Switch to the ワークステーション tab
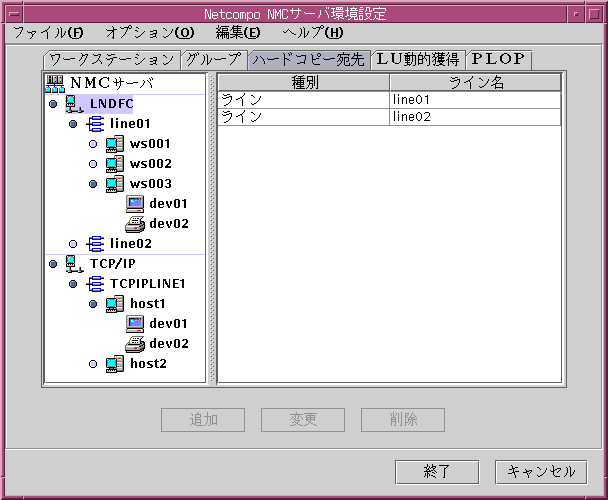The height and width of the screenshot is (500, 608). click(112, 60)
